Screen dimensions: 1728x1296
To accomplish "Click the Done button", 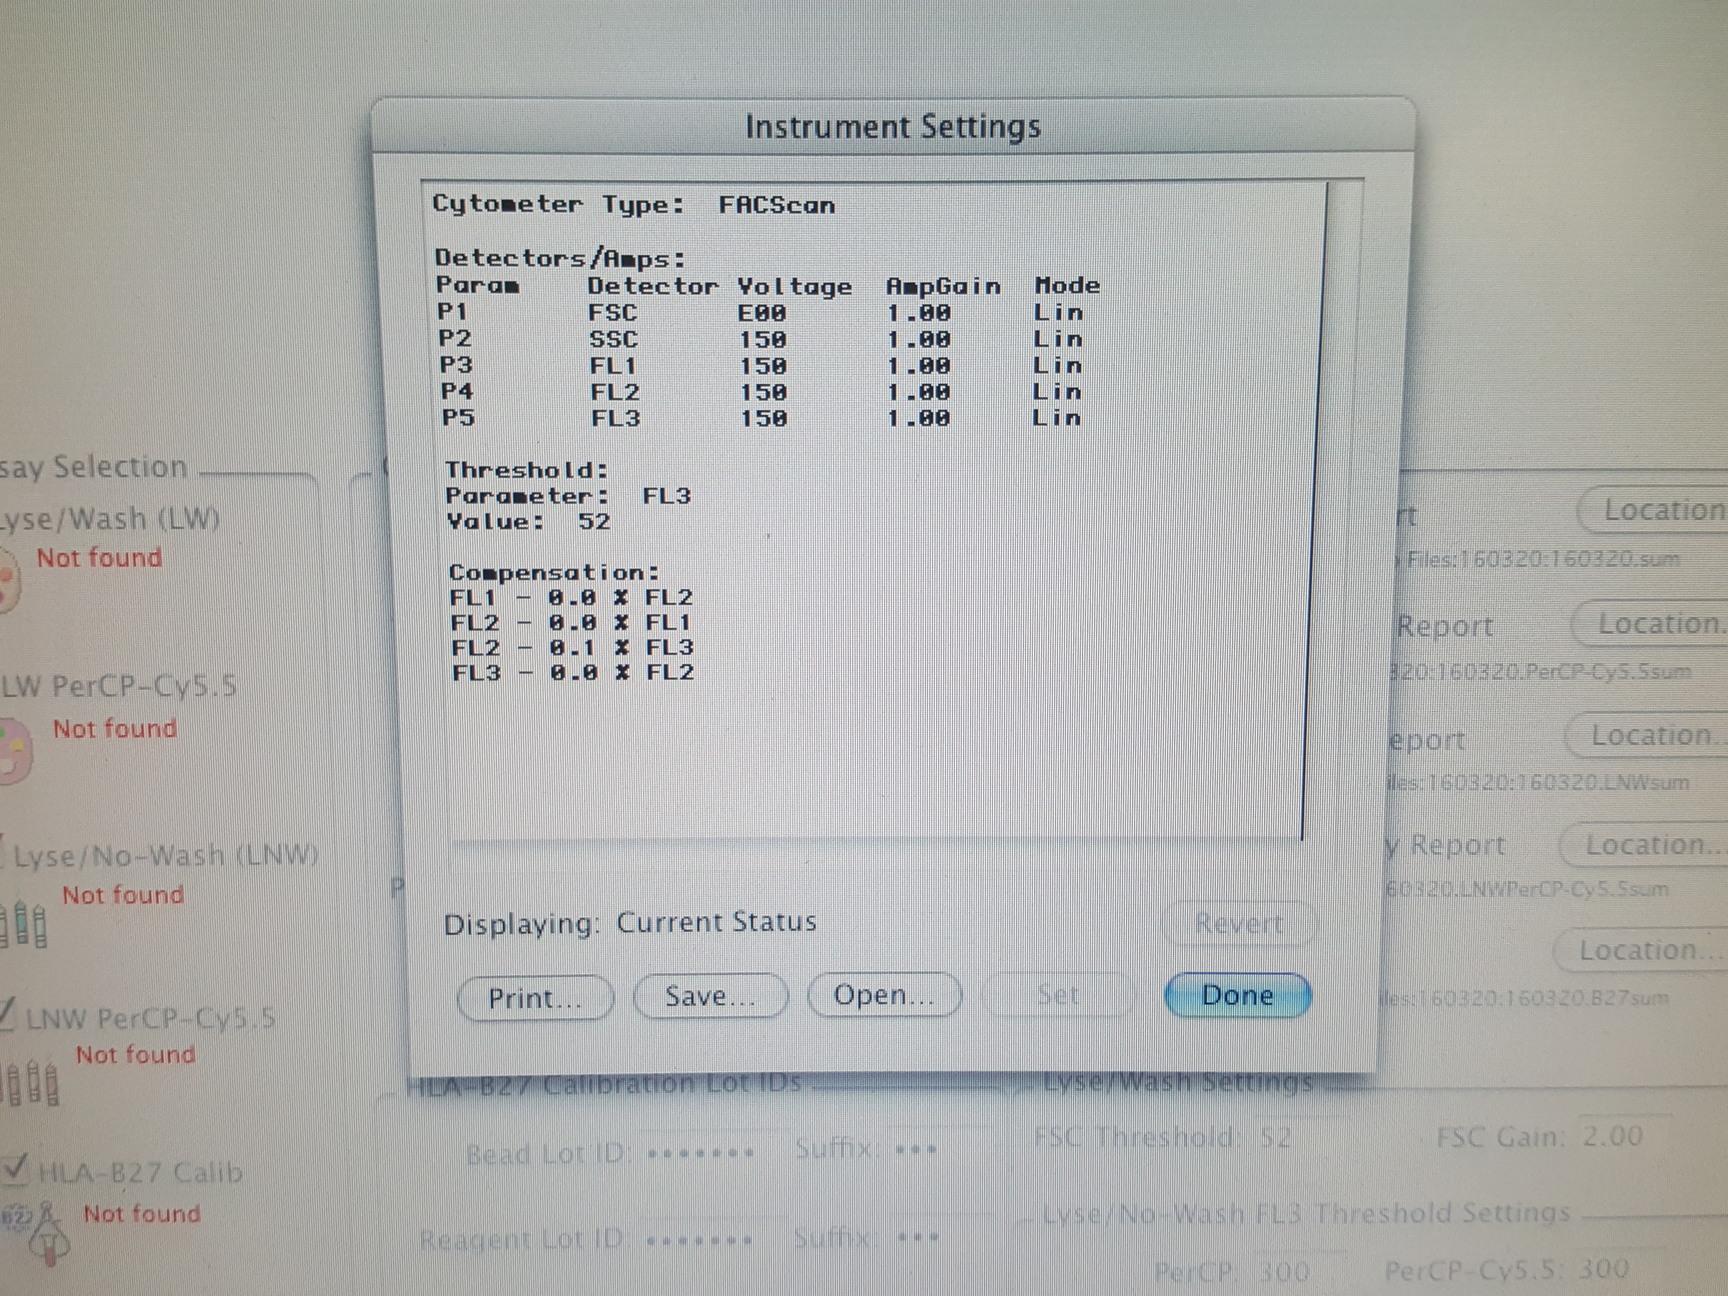I will [x=1237, y=995].
